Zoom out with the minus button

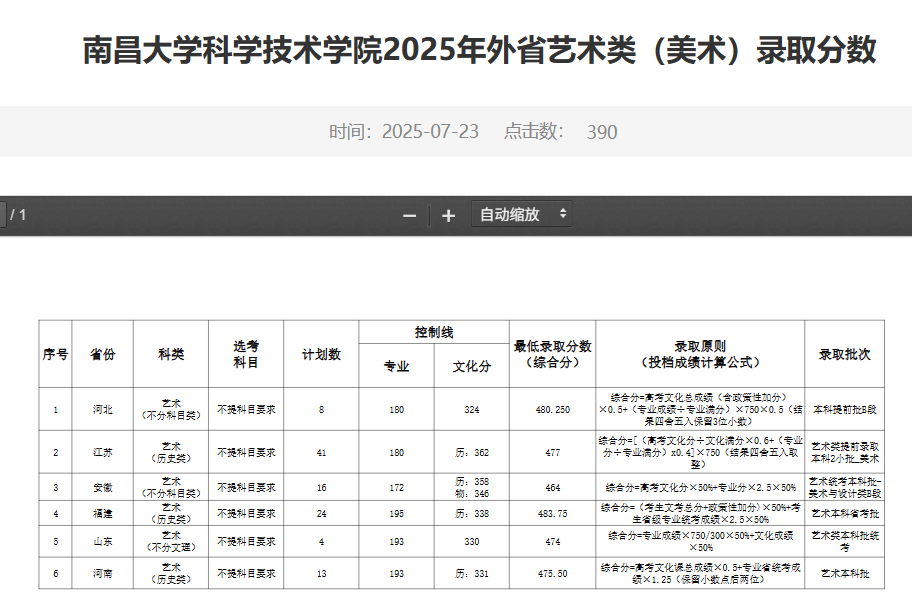click(409, 216)
